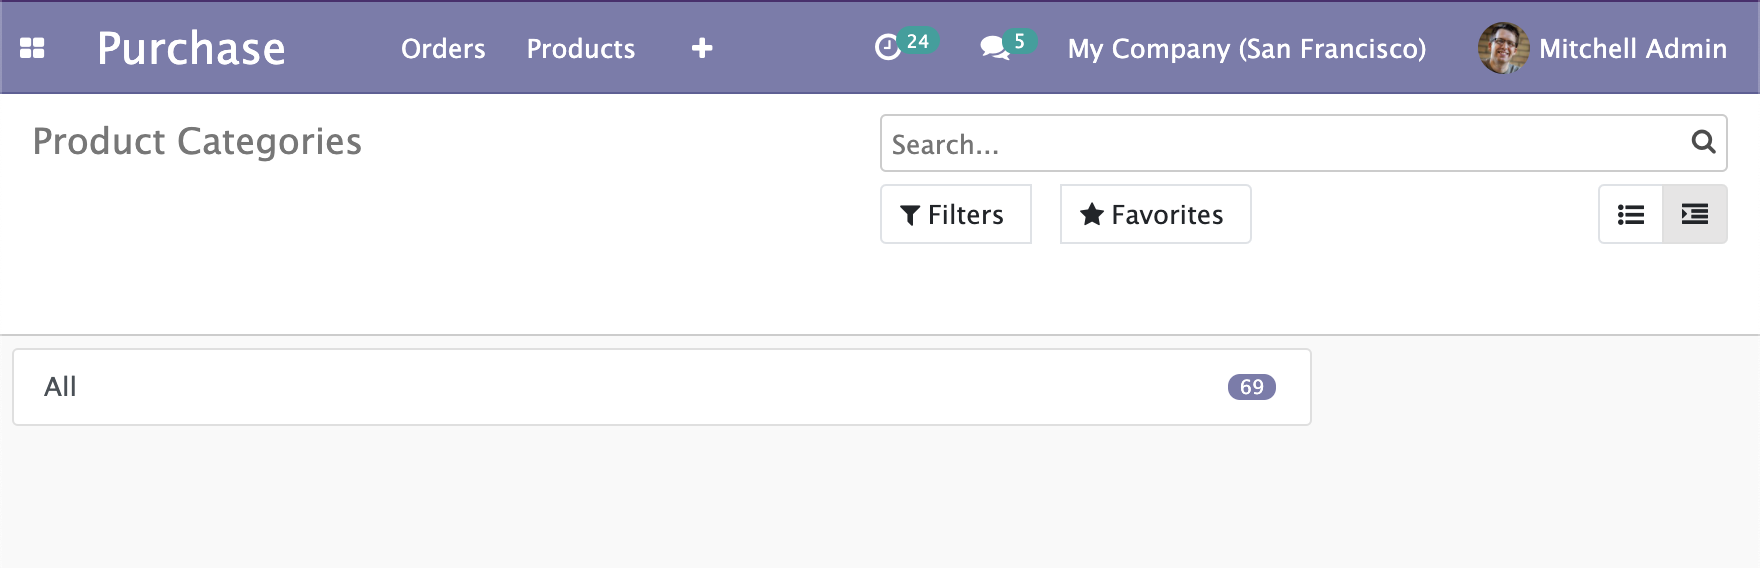Open the conversations chat bubble icon
Viewport: 1760px width, 568px height.
point(994,48)
